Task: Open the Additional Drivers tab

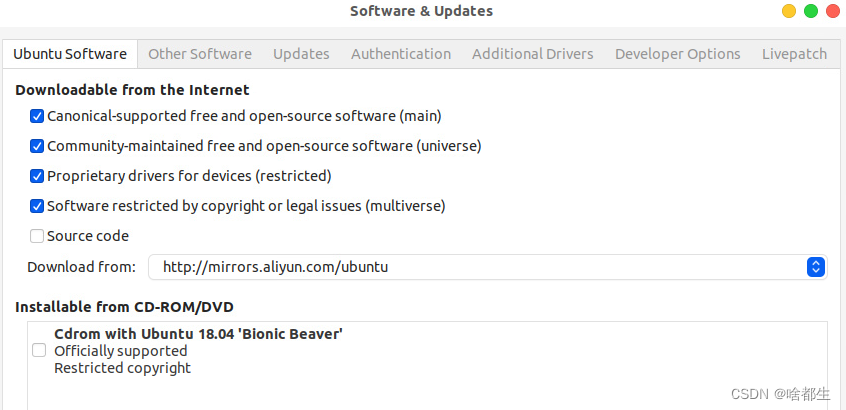Action: click(533, 54)
